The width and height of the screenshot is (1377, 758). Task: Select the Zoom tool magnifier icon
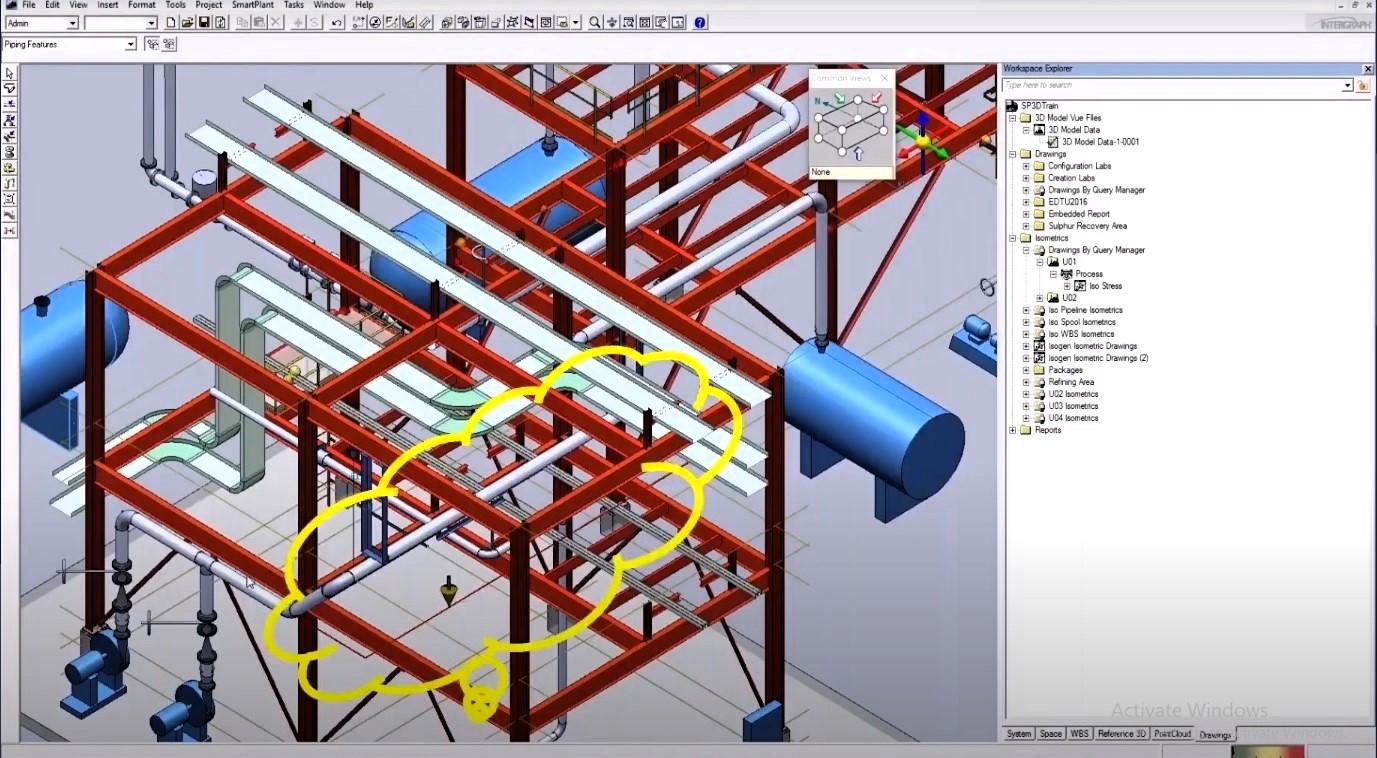tap(595, 22)
